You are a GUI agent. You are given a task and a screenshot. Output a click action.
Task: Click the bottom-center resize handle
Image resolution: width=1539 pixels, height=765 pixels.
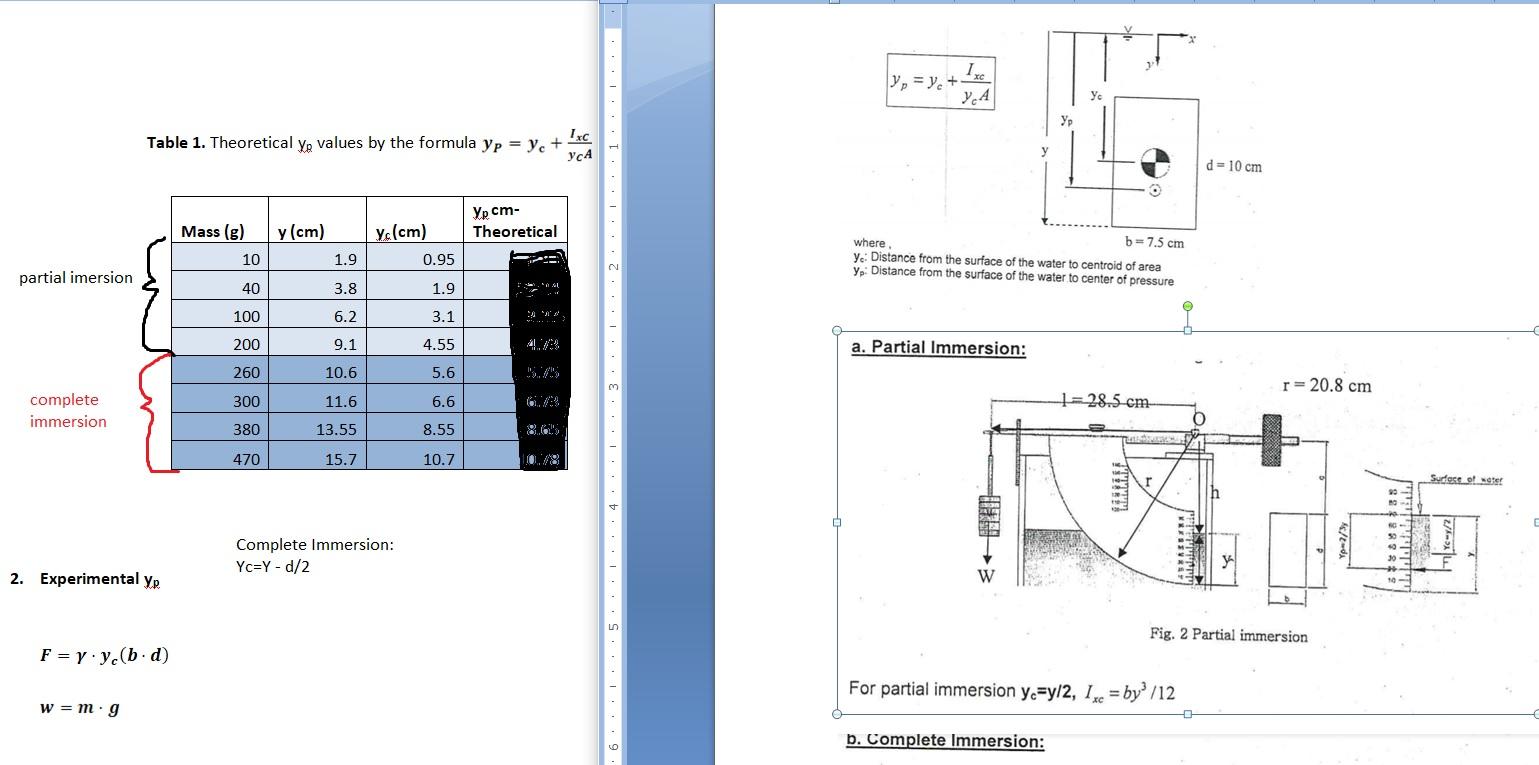click(1186, 715)
